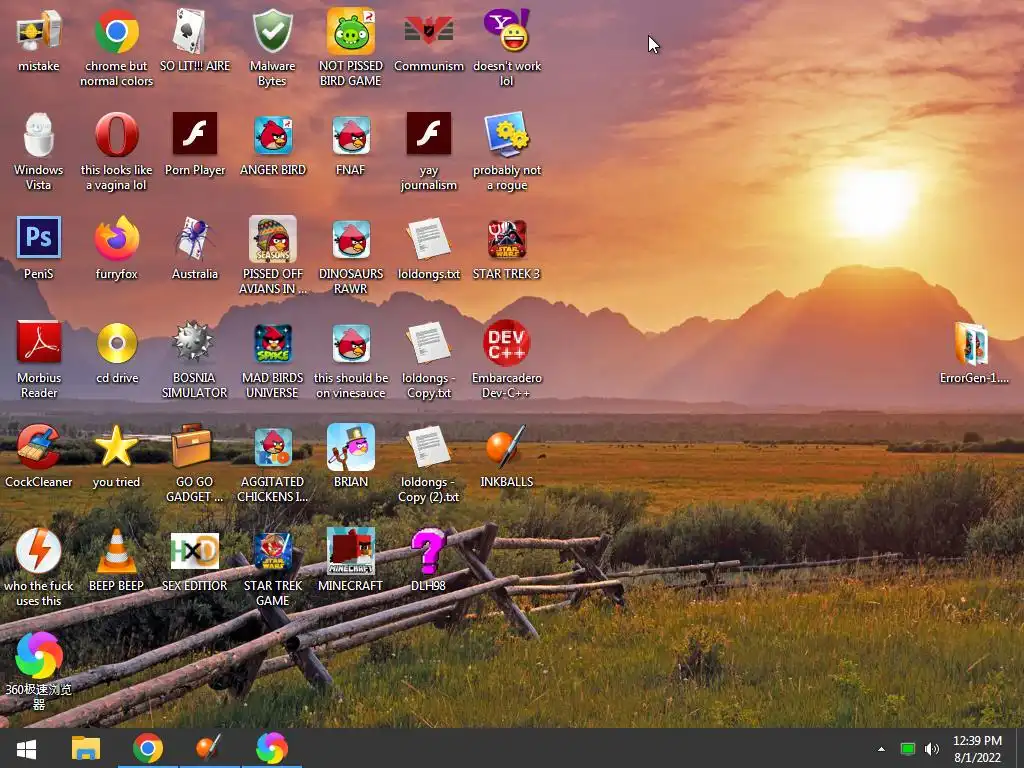This screenshot has height=768, width=1024.
Task: Select the DLH98 question mark icon
Action: 428,551
